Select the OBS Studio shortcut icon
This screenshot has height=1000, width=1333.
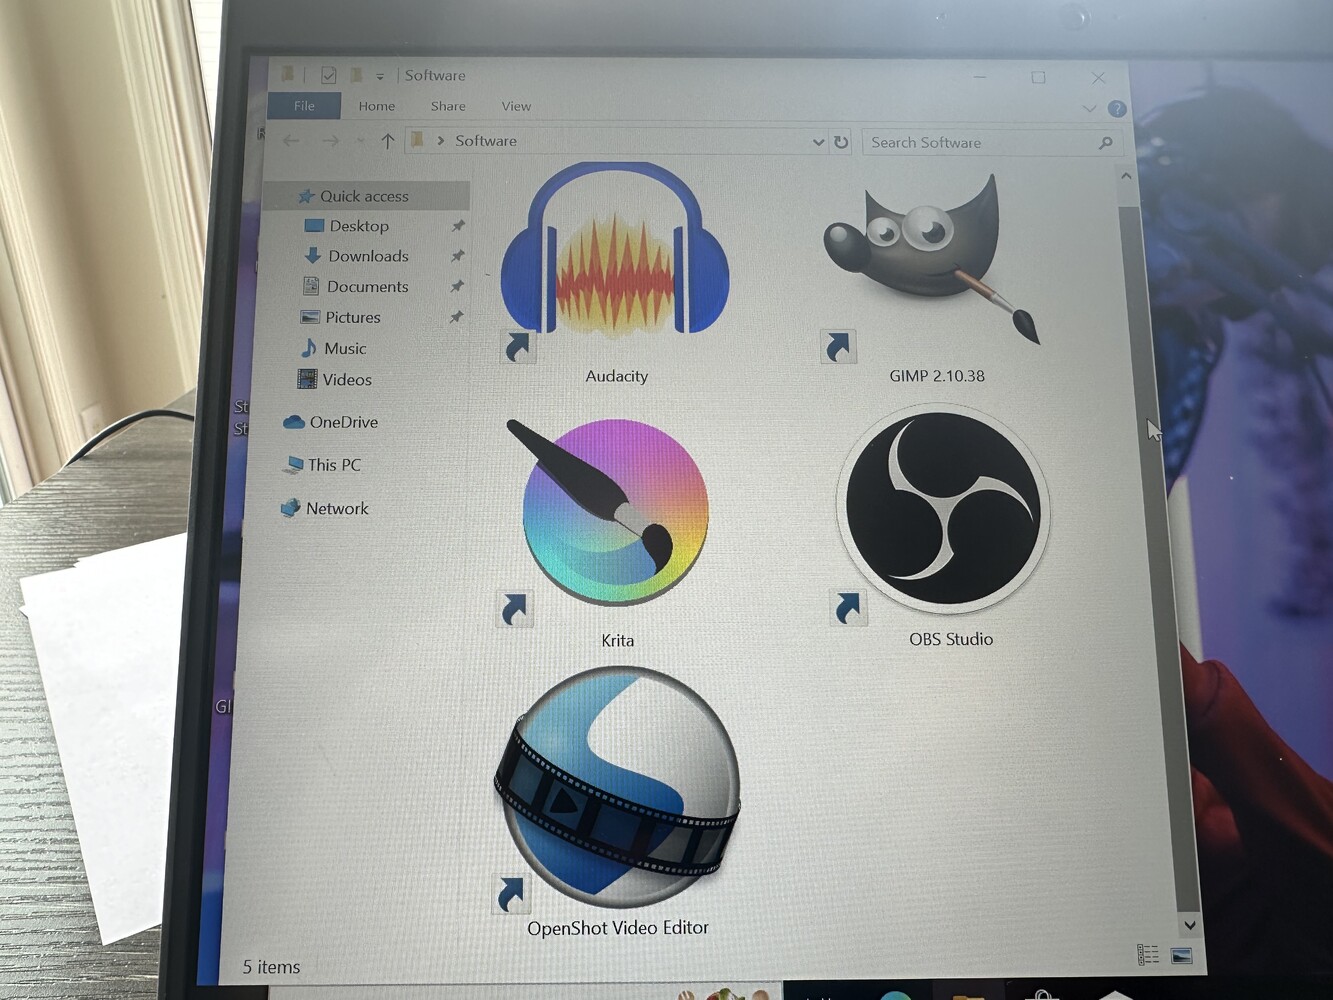pyautogui.click(x=942, y=508)
